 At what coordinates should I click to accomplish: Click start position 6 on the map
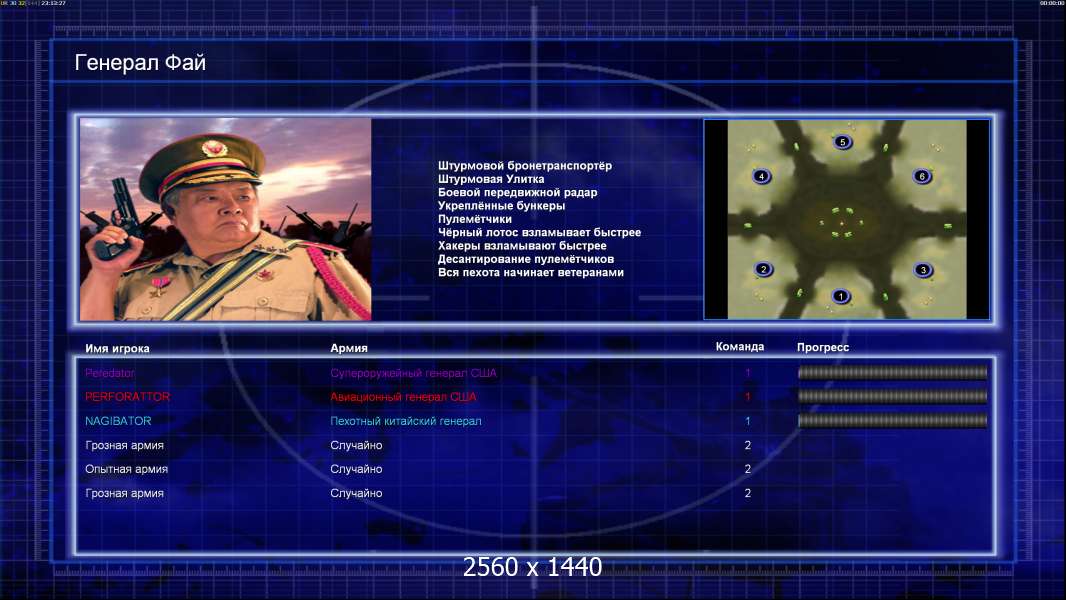click(922, 176)
